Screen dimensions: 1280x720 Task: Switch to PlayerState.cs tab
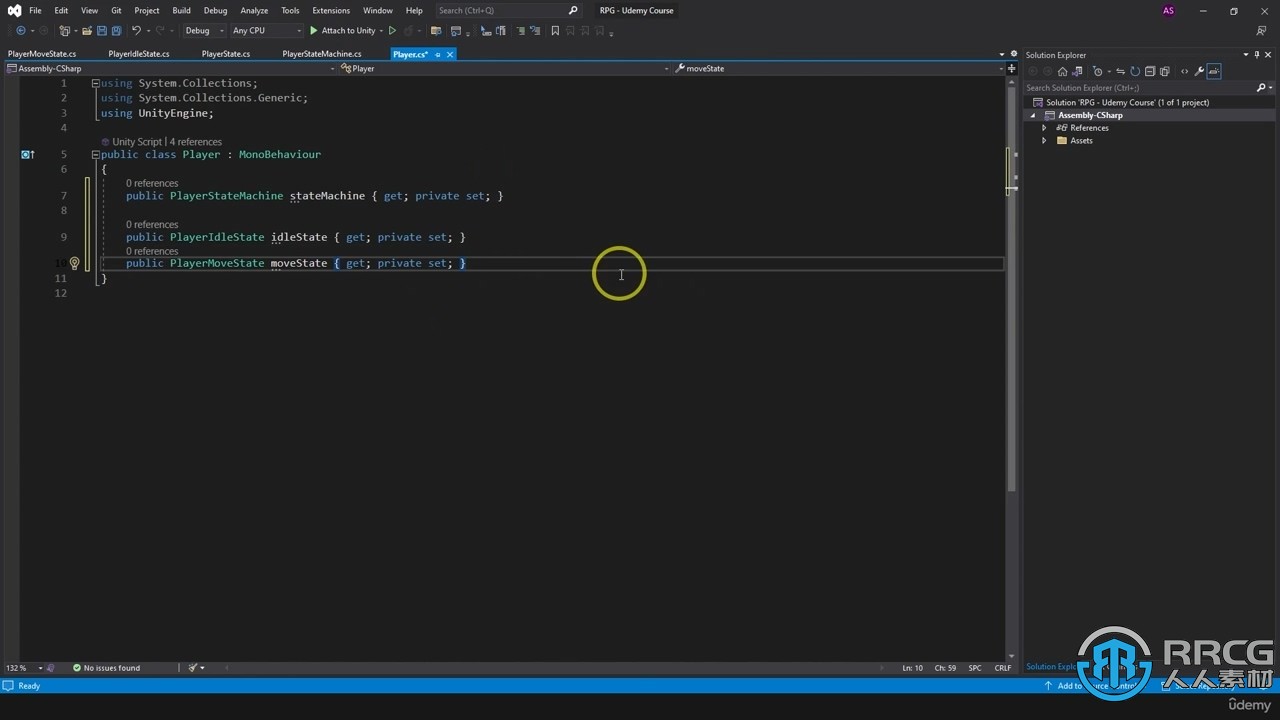click(x=226, y=54)
